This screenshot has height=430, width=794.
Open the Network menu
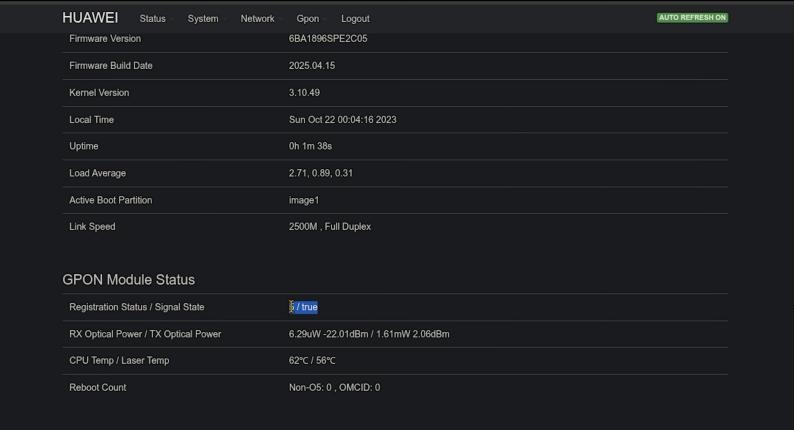pos(257,19)
